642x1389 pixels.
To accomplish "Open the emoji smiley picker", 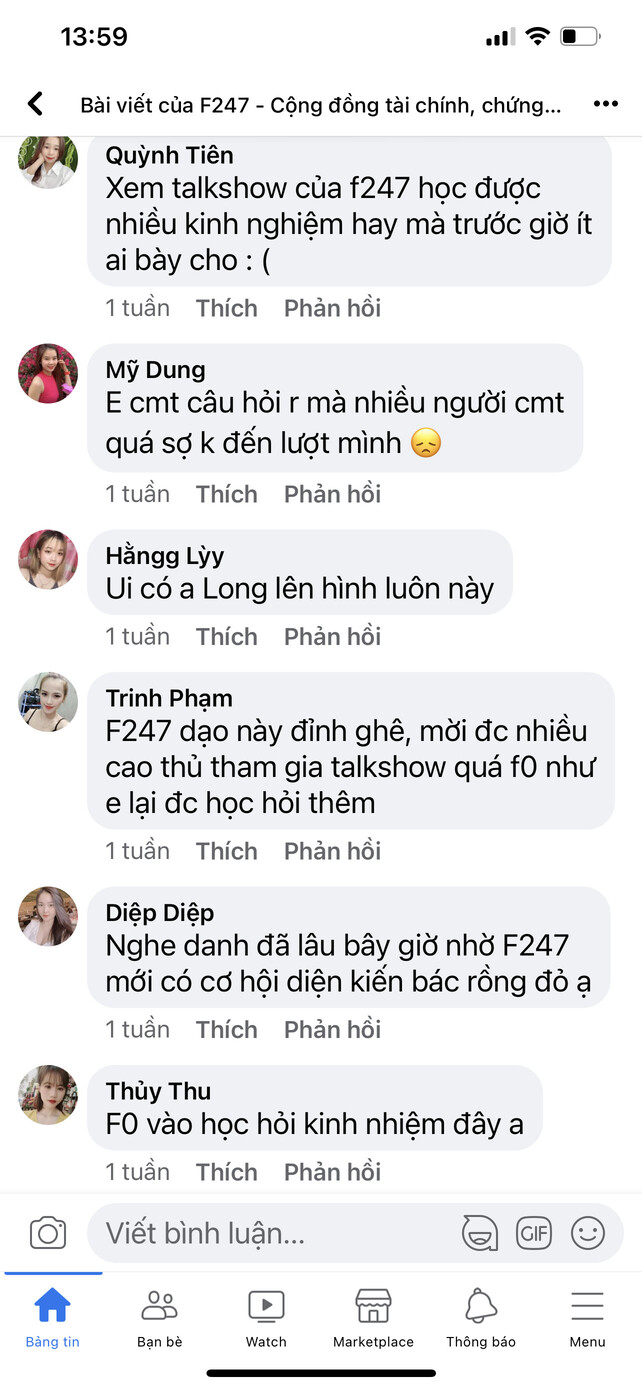I will point(588,1233).
